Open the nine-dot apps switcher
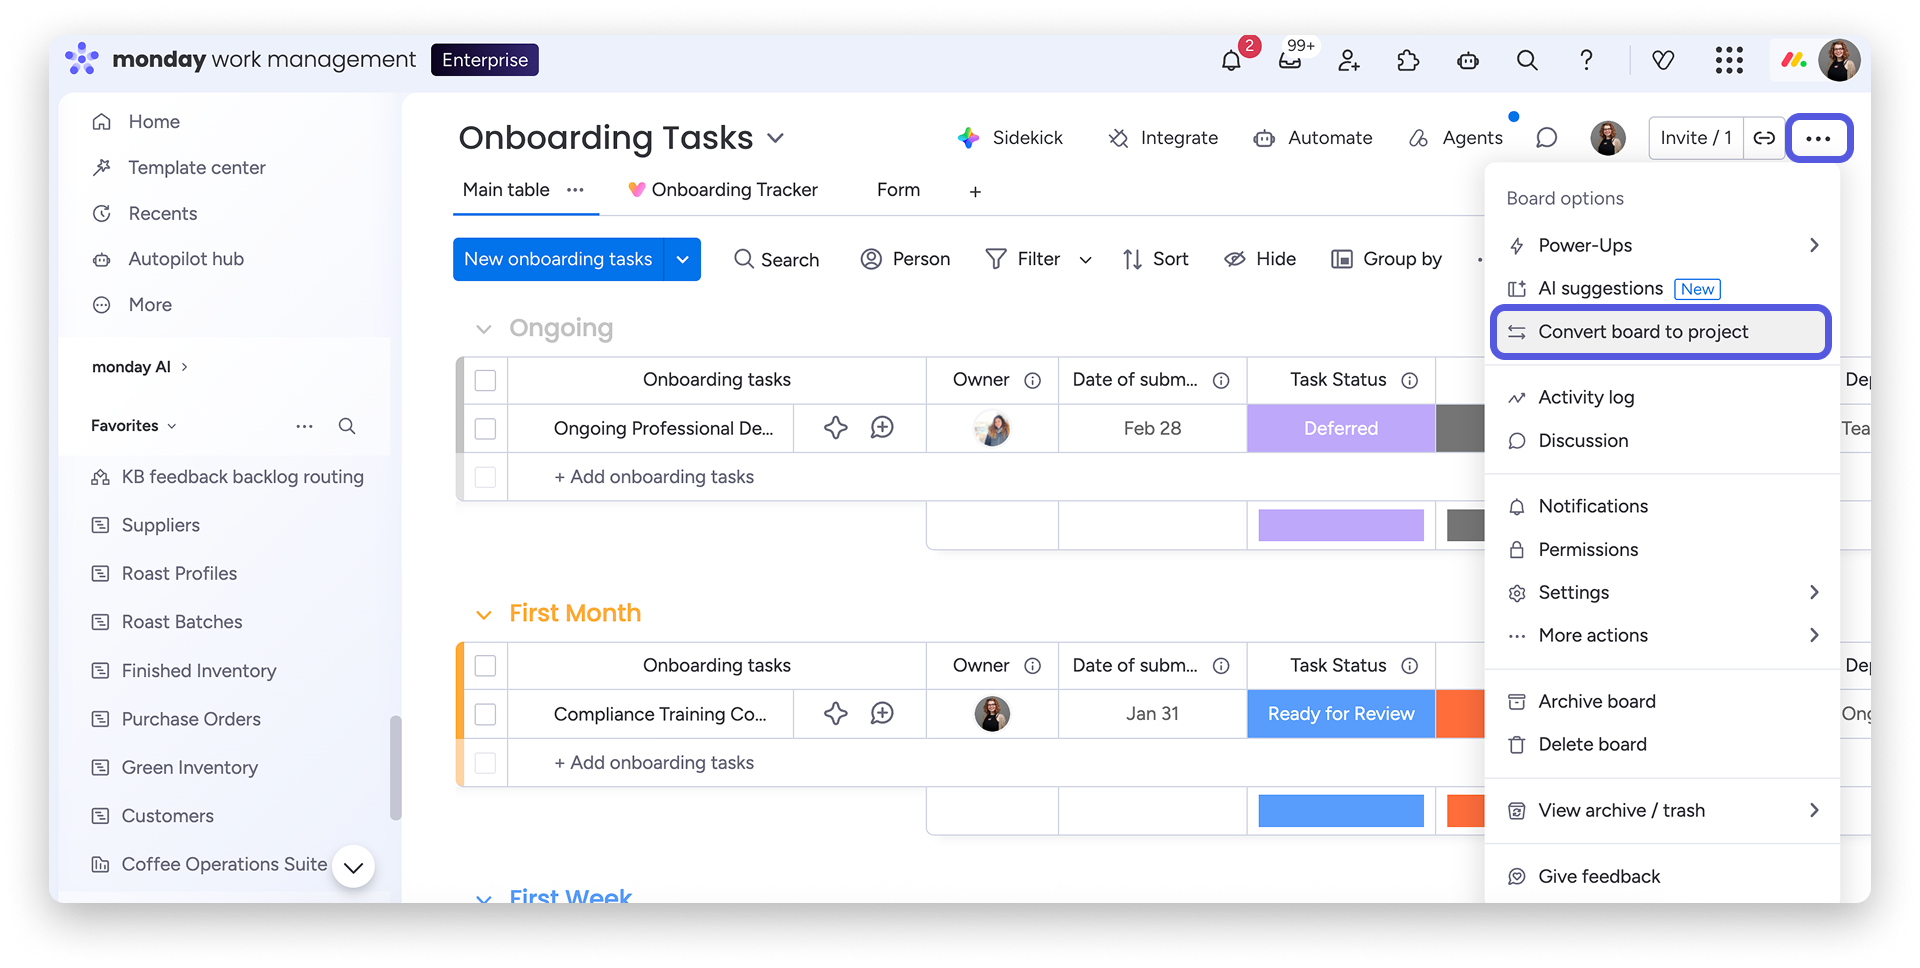 1729,60
